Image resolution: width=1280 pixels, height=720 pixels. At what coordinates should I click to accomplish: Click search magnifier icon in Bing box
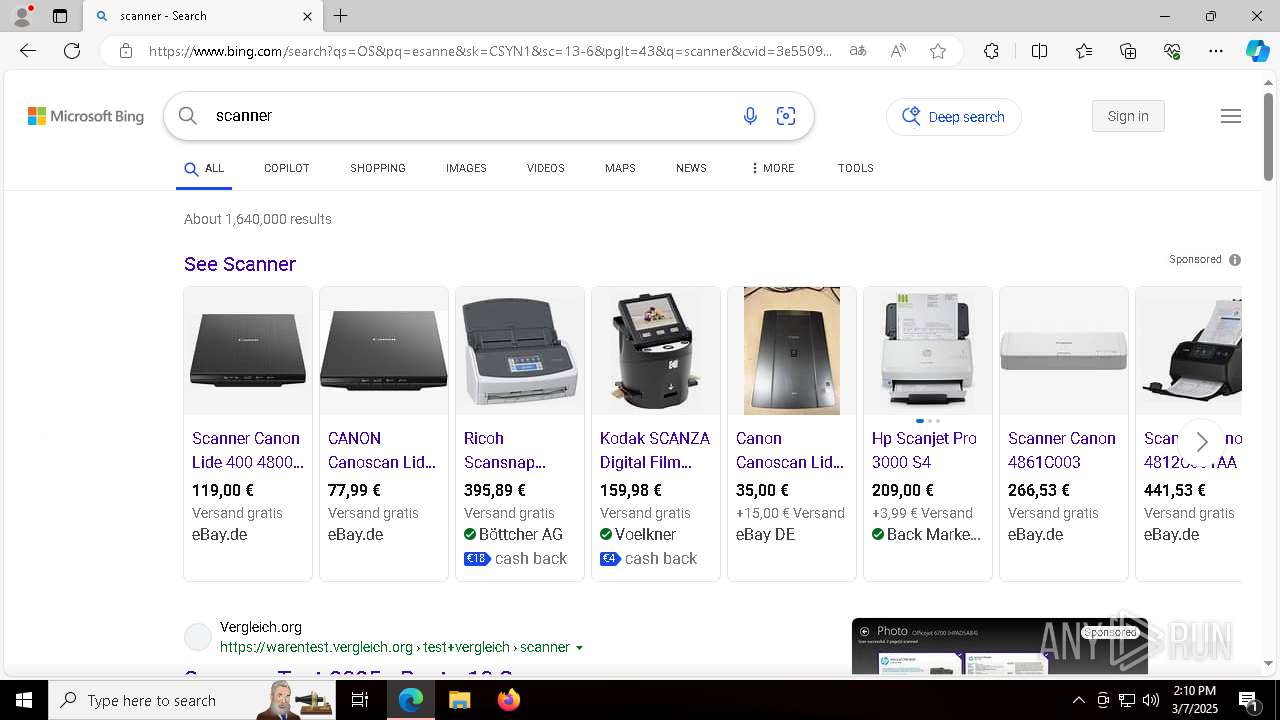click(x=188, y=116)
